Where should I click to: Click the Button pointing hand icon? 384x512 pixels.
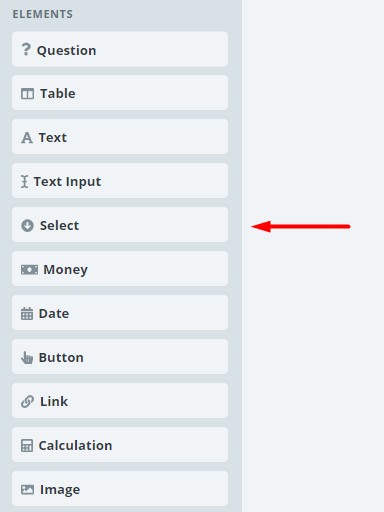[x=27, y=357]
